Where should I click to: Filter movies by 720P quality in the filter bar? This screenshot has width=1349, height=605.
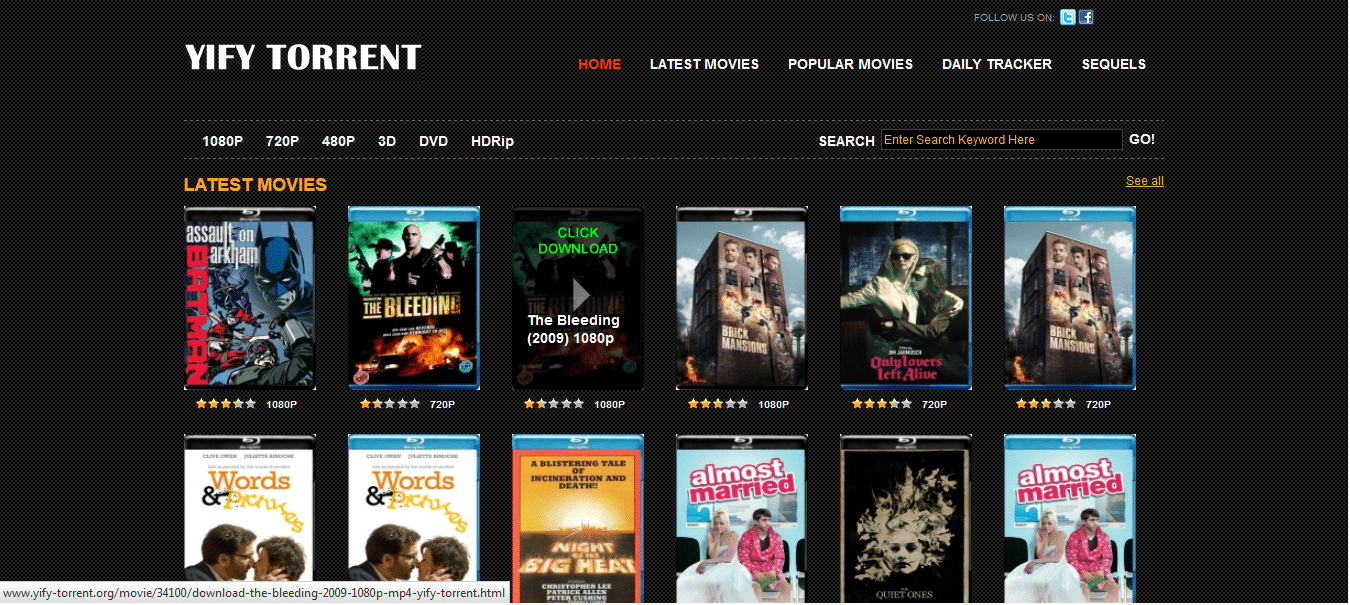[x=282, y=141]
